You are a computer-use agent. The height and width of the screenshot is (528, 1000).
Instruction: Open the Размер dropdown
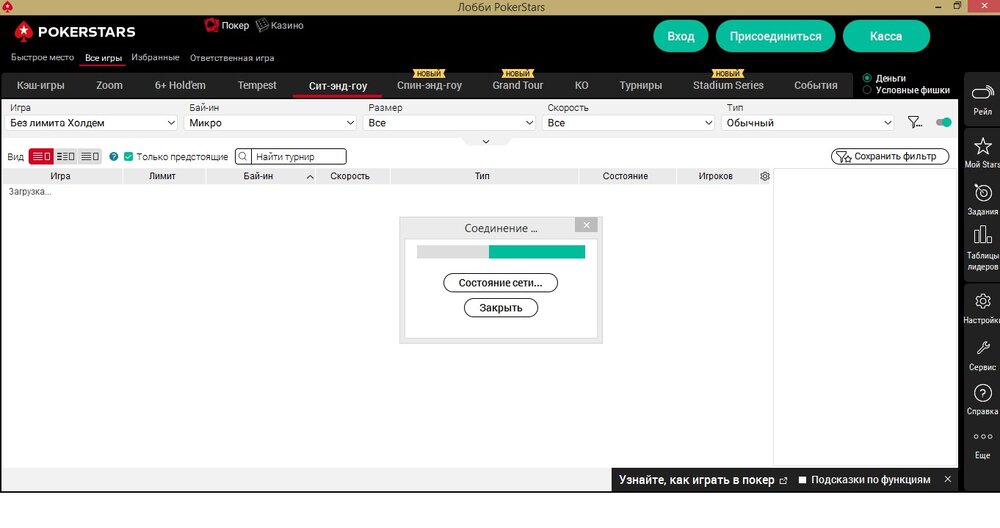[x=450, y=122]
